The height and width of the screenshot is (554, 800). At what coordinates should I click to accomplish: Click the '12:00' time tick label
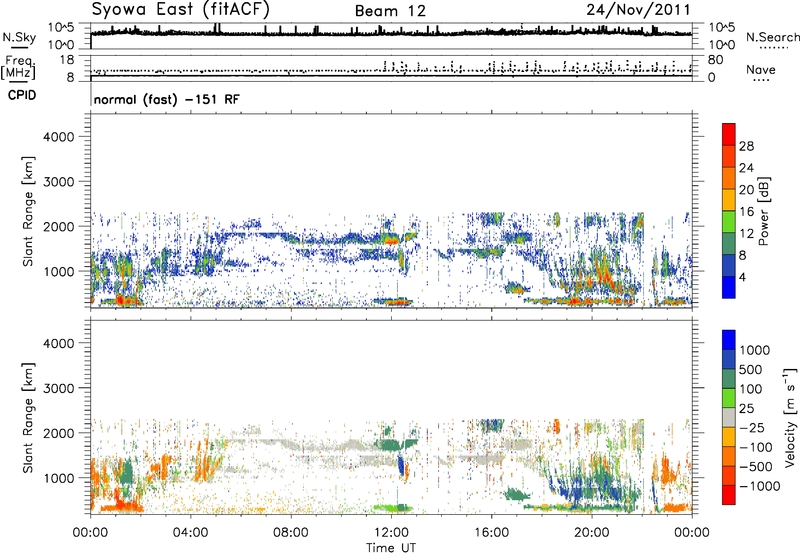(391, 533)
